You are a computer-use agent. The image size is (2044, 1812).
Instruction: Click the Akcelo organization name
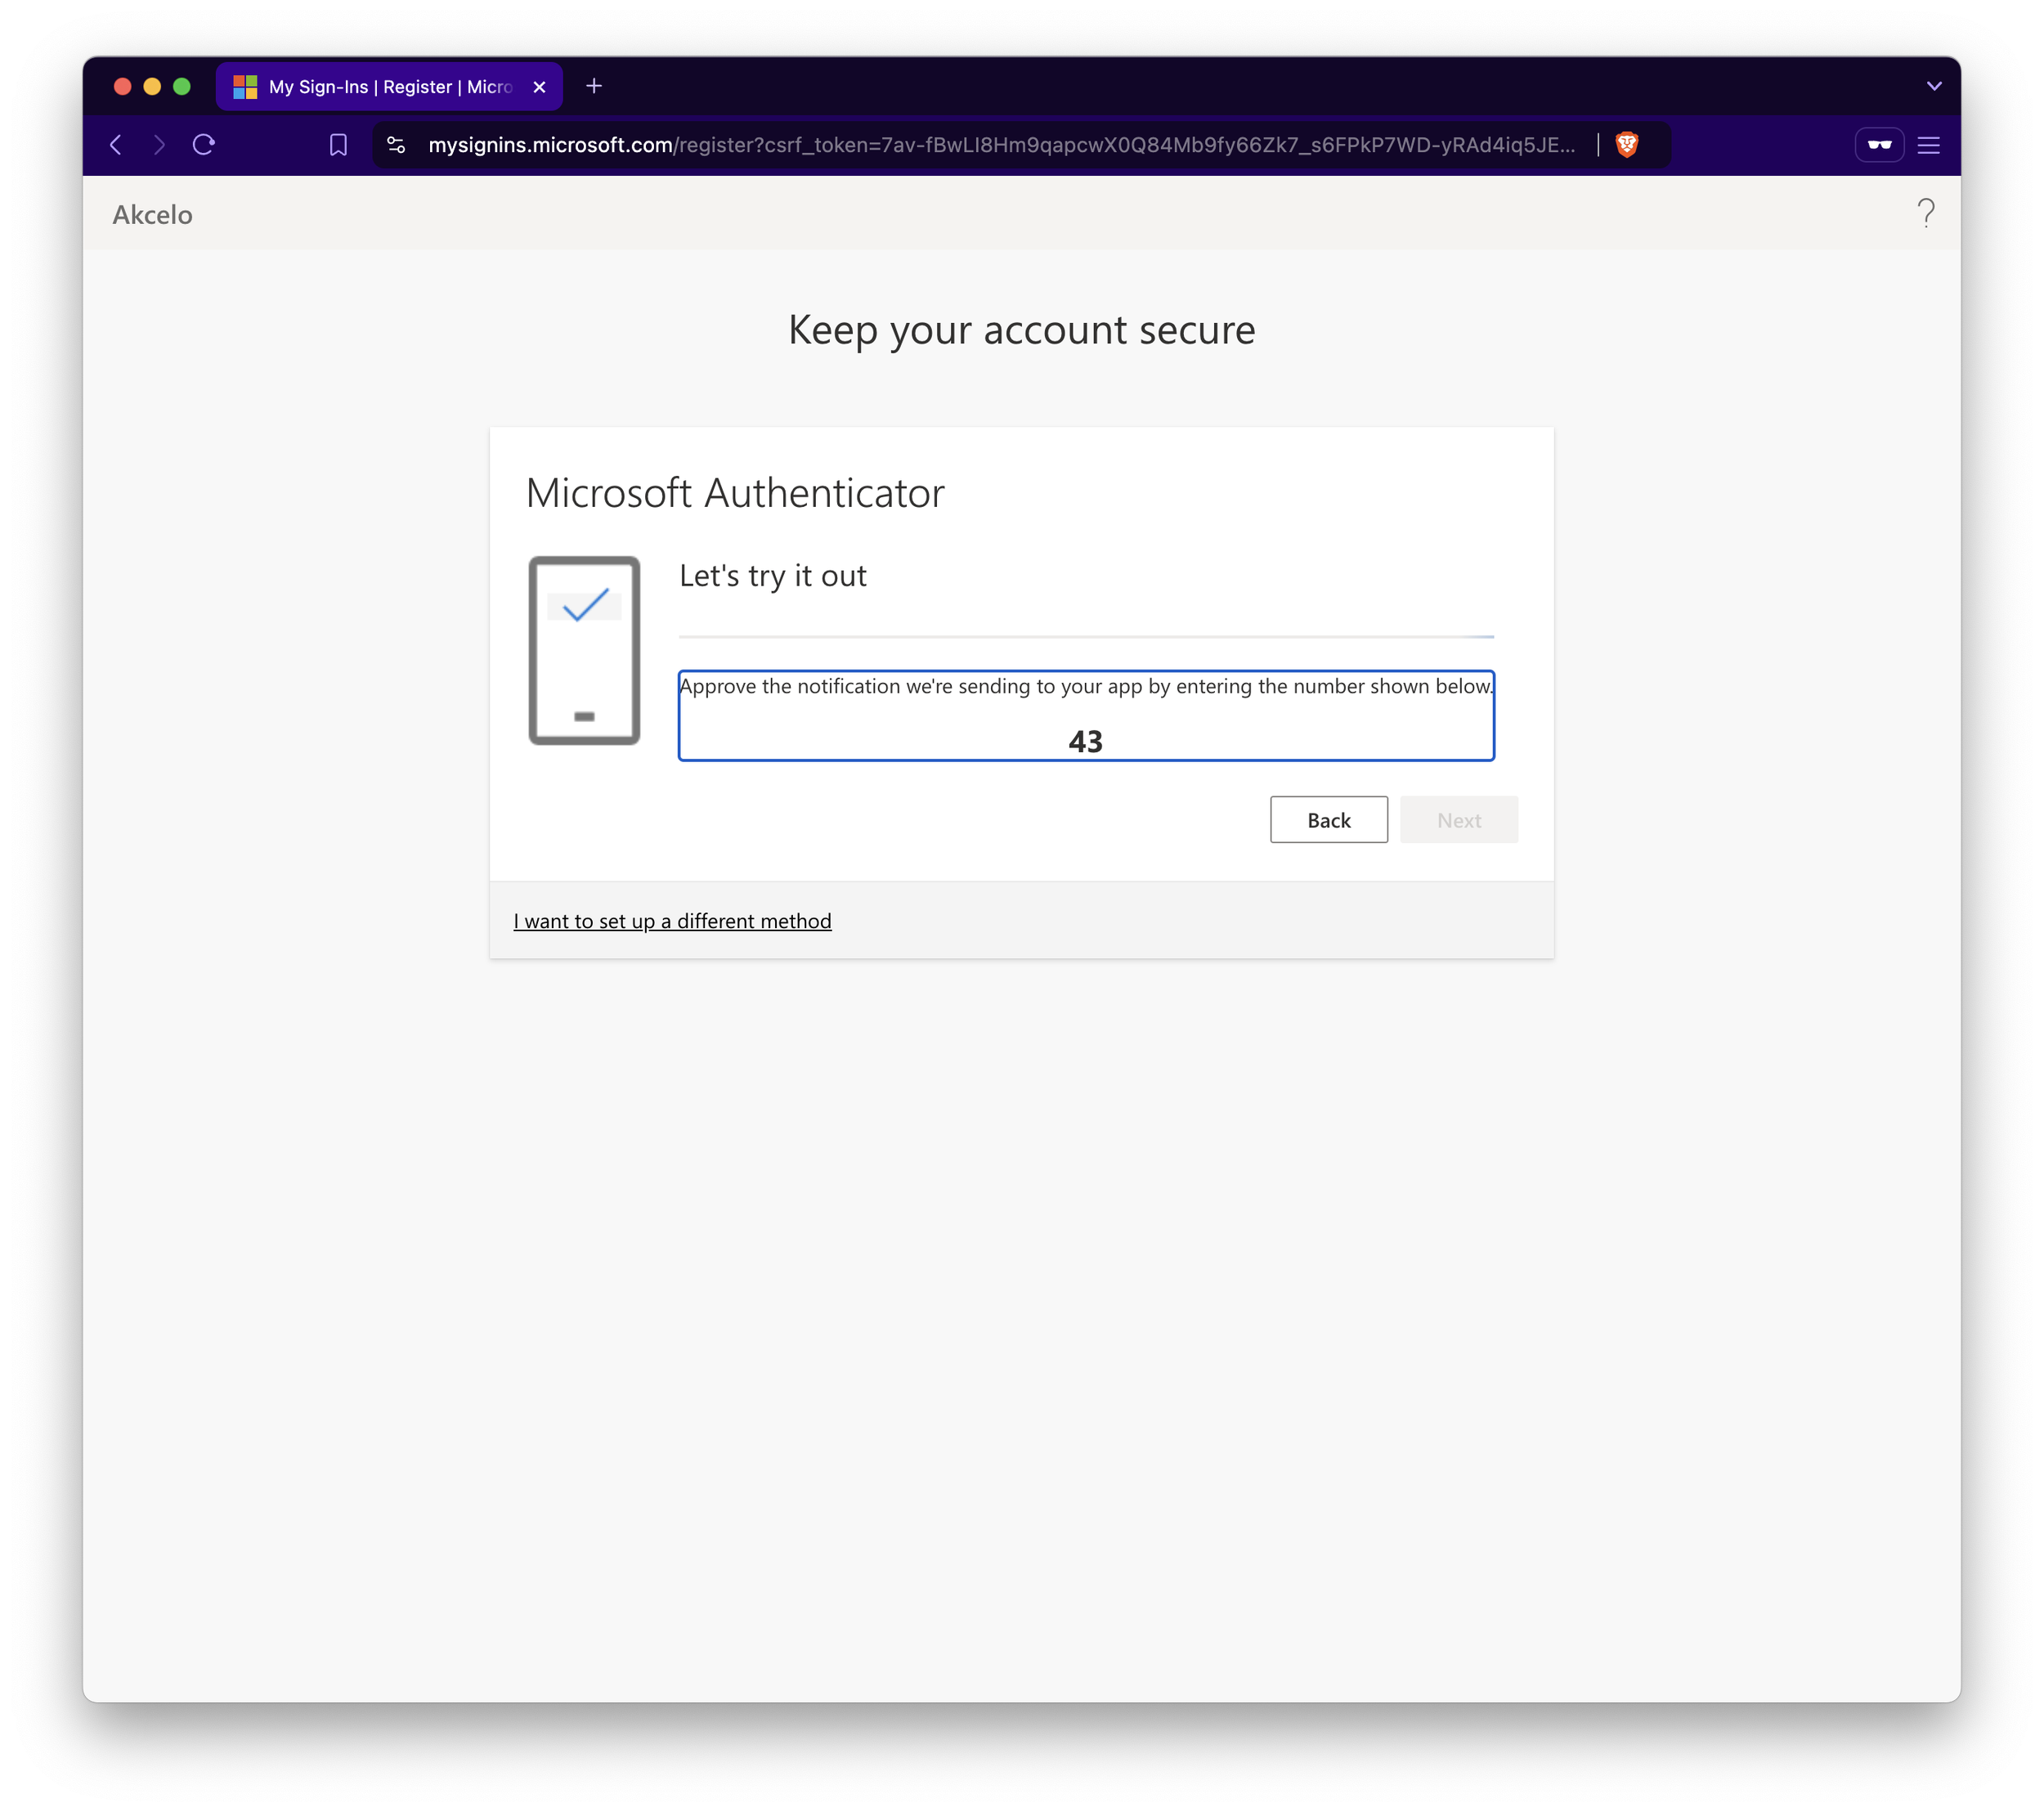tap(152, 215)
